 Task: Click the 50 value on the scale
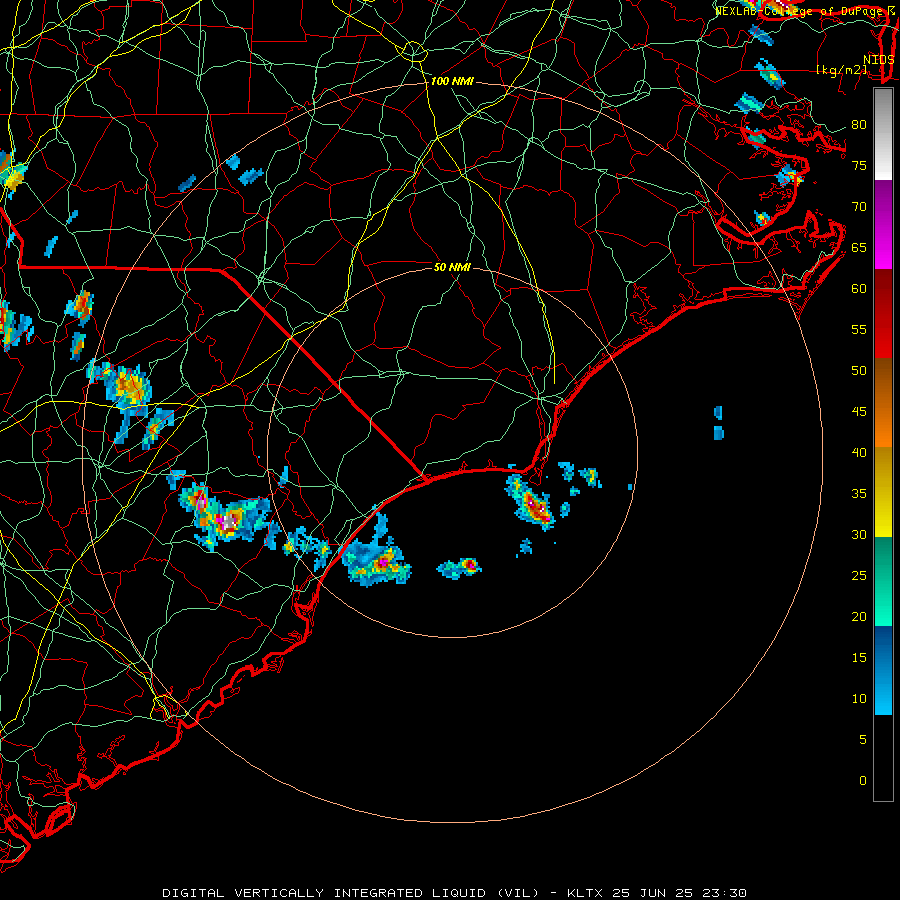[859, 371]
